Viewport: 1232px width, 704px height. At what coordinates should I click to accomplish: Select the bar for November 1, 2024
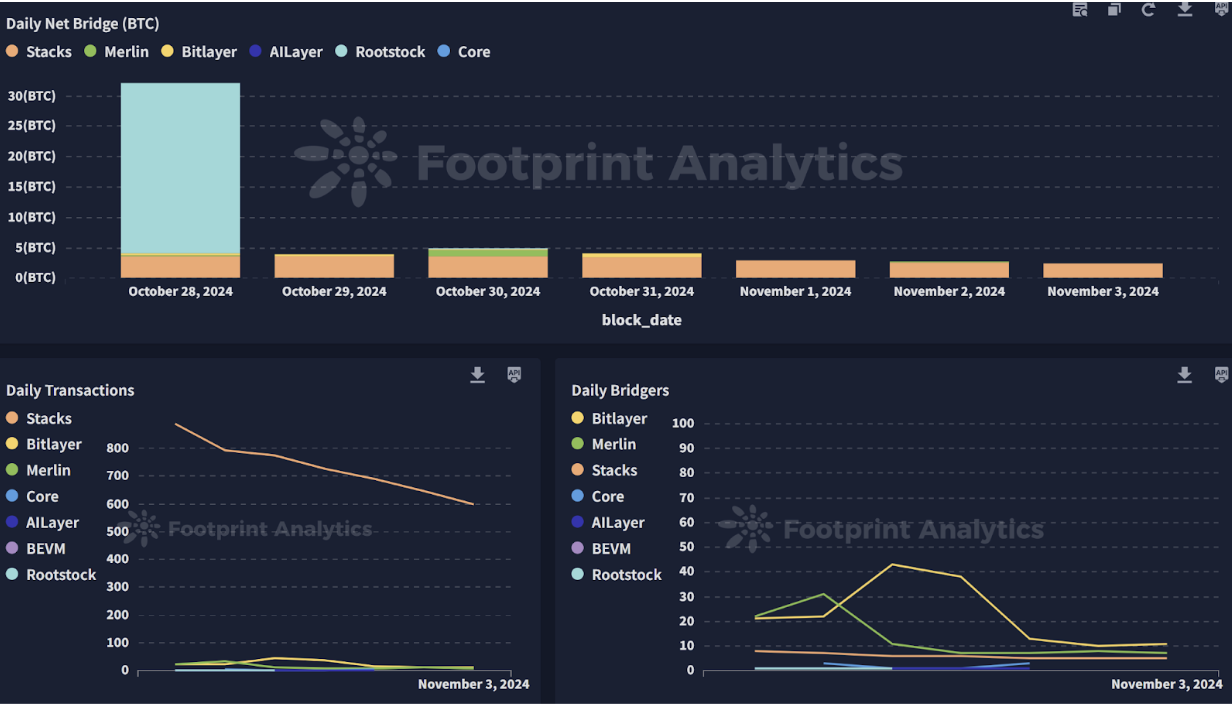coord(795,269)
